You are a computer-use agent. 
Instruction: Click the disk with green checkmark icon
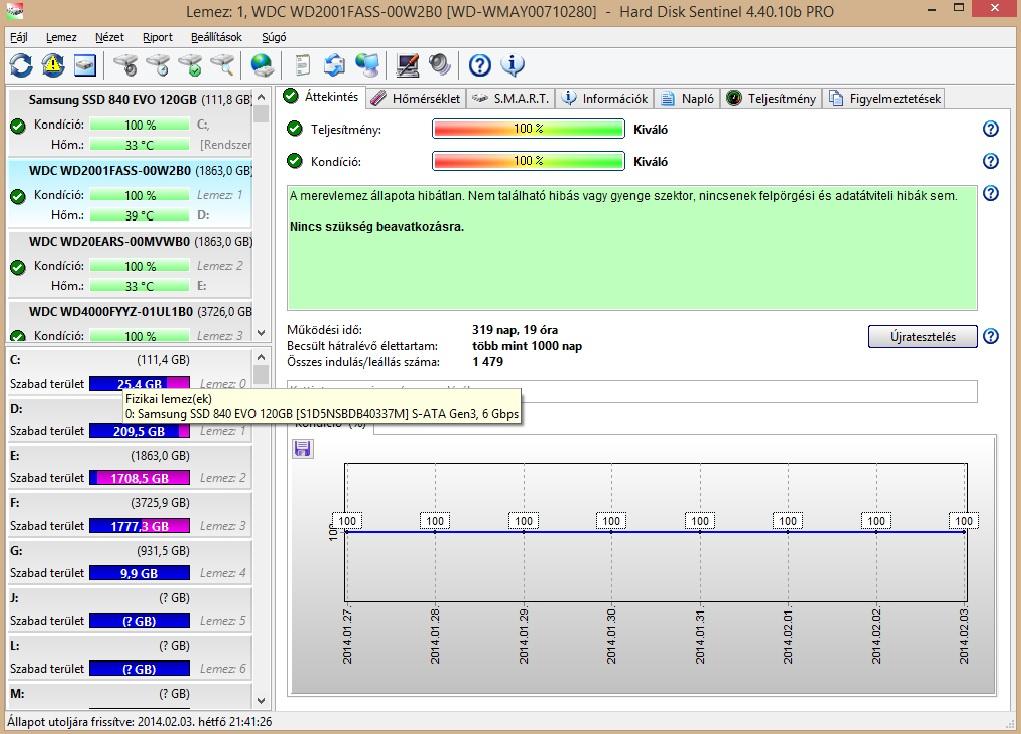pos(190,65)
